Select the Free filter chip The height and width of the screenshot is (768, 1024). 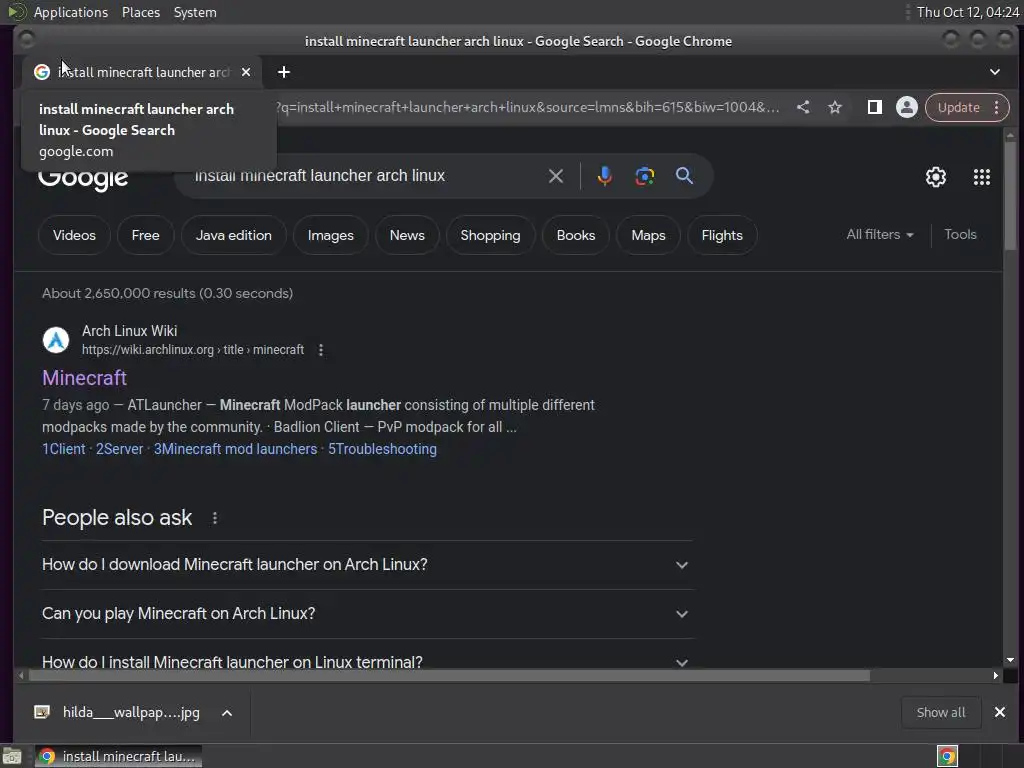pos(145,235)
